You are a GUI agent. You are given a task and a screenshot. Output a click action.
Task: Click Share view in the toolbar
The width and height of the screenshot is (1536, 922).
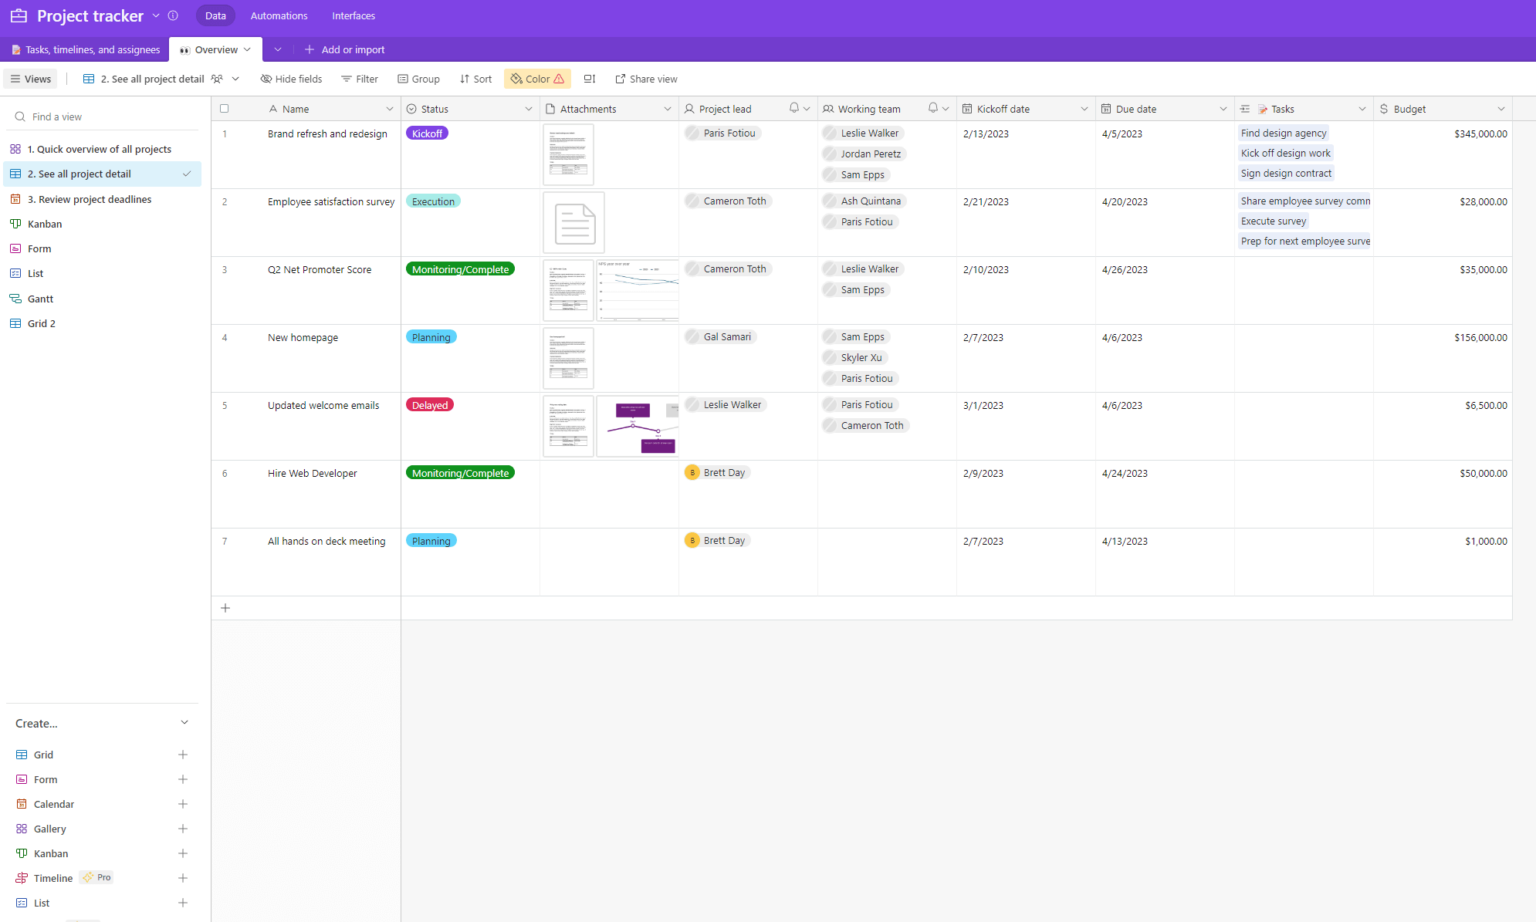(x=646, y=78)
